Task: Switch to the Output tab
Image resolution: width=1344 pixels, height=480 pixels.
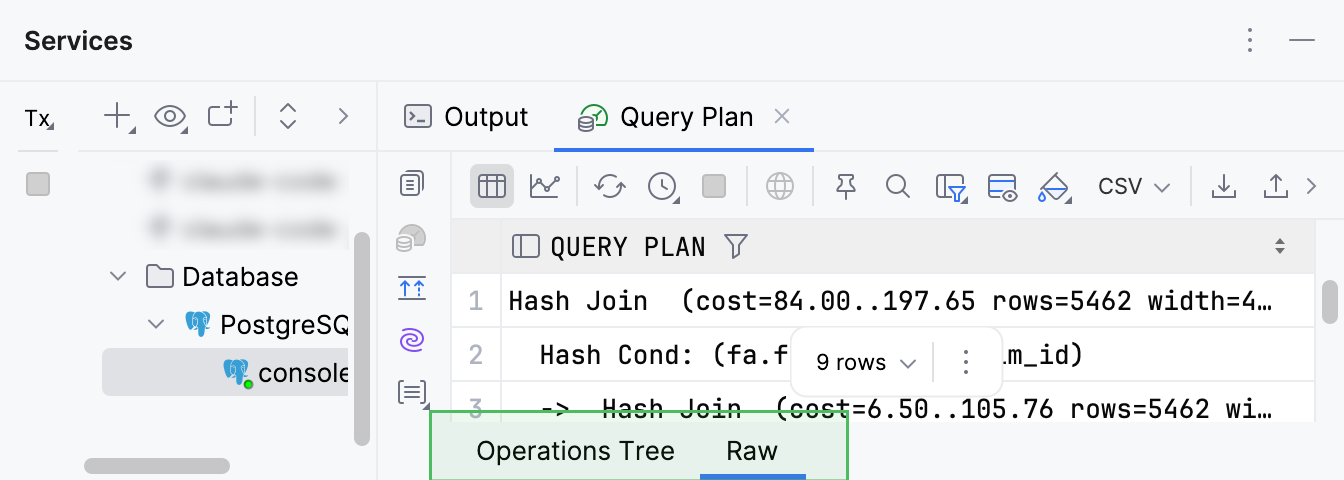Action: (x=466, y=117)
